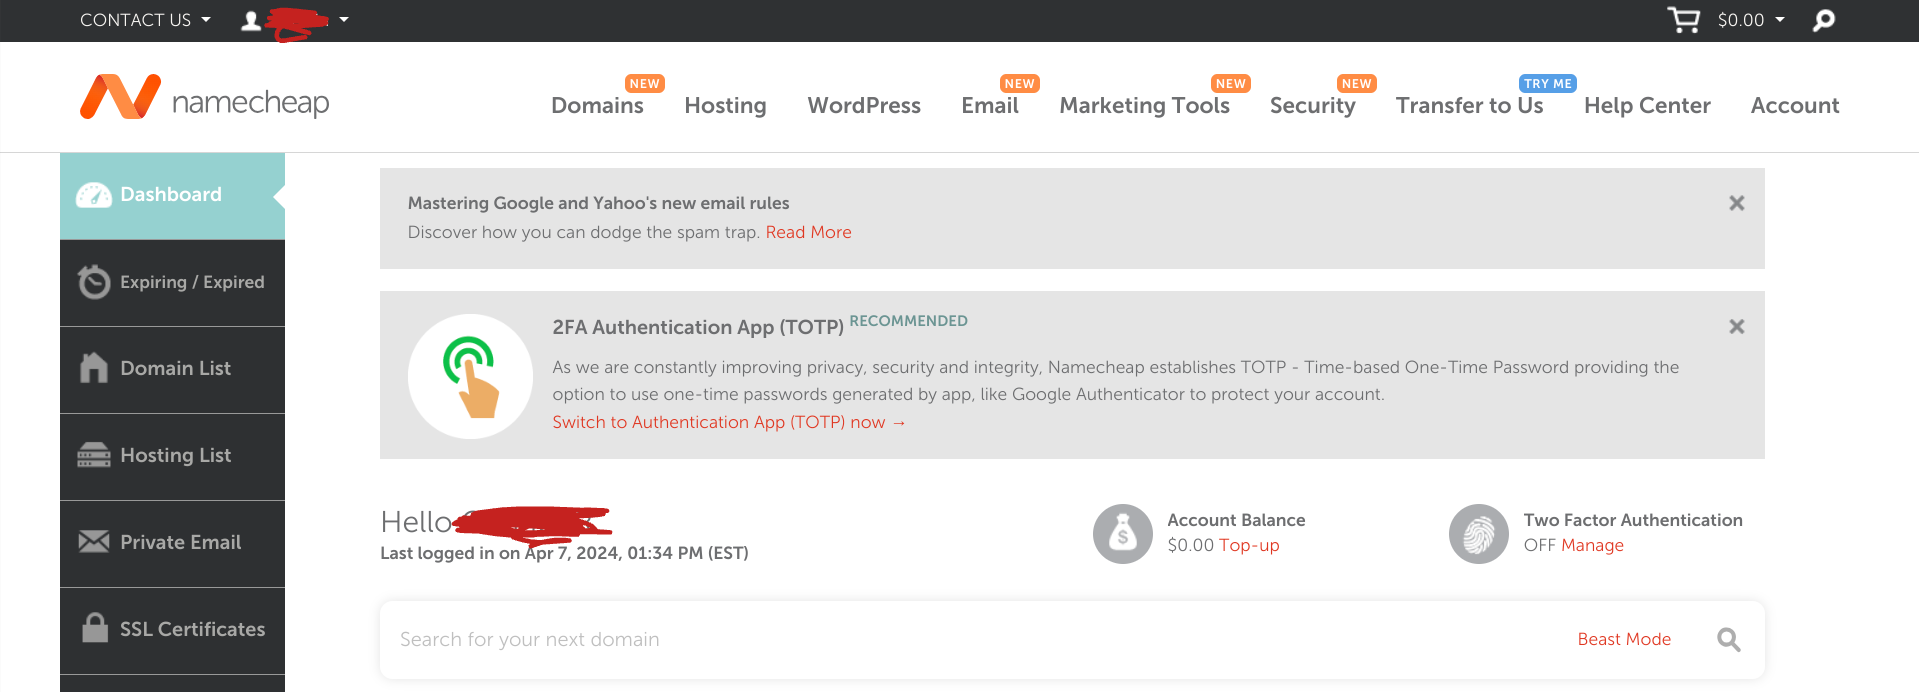Open the Email menu
The height and width of the screenshot is (692, 1919).
(990, 105)
